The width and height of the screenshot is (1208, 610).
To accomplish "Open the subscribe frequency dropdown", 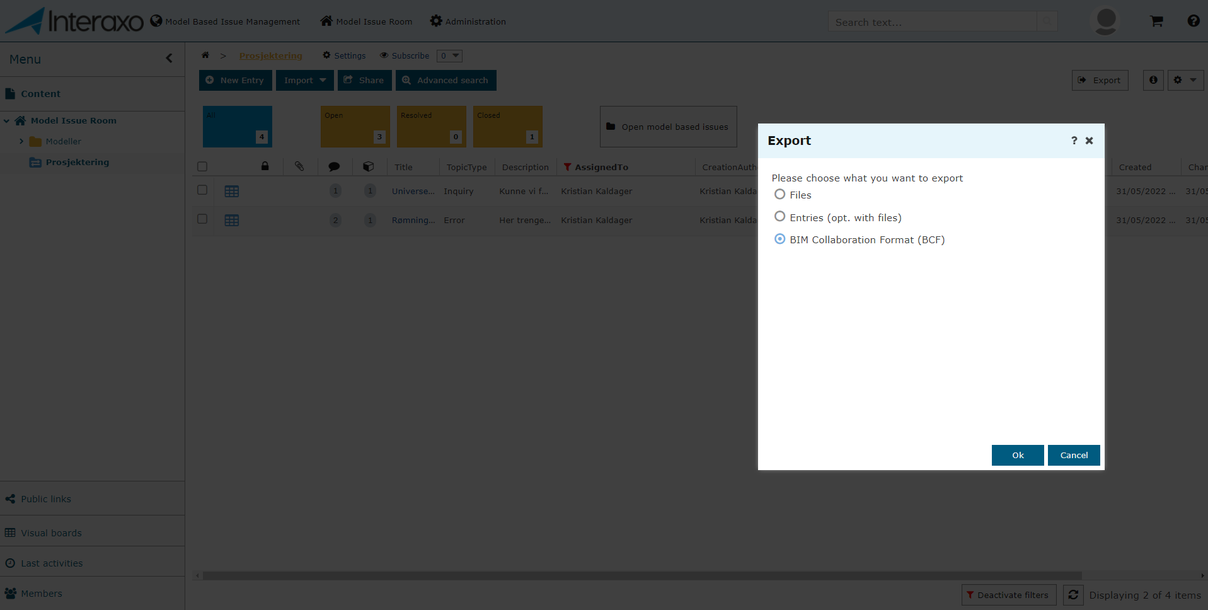I will [449, 56].
